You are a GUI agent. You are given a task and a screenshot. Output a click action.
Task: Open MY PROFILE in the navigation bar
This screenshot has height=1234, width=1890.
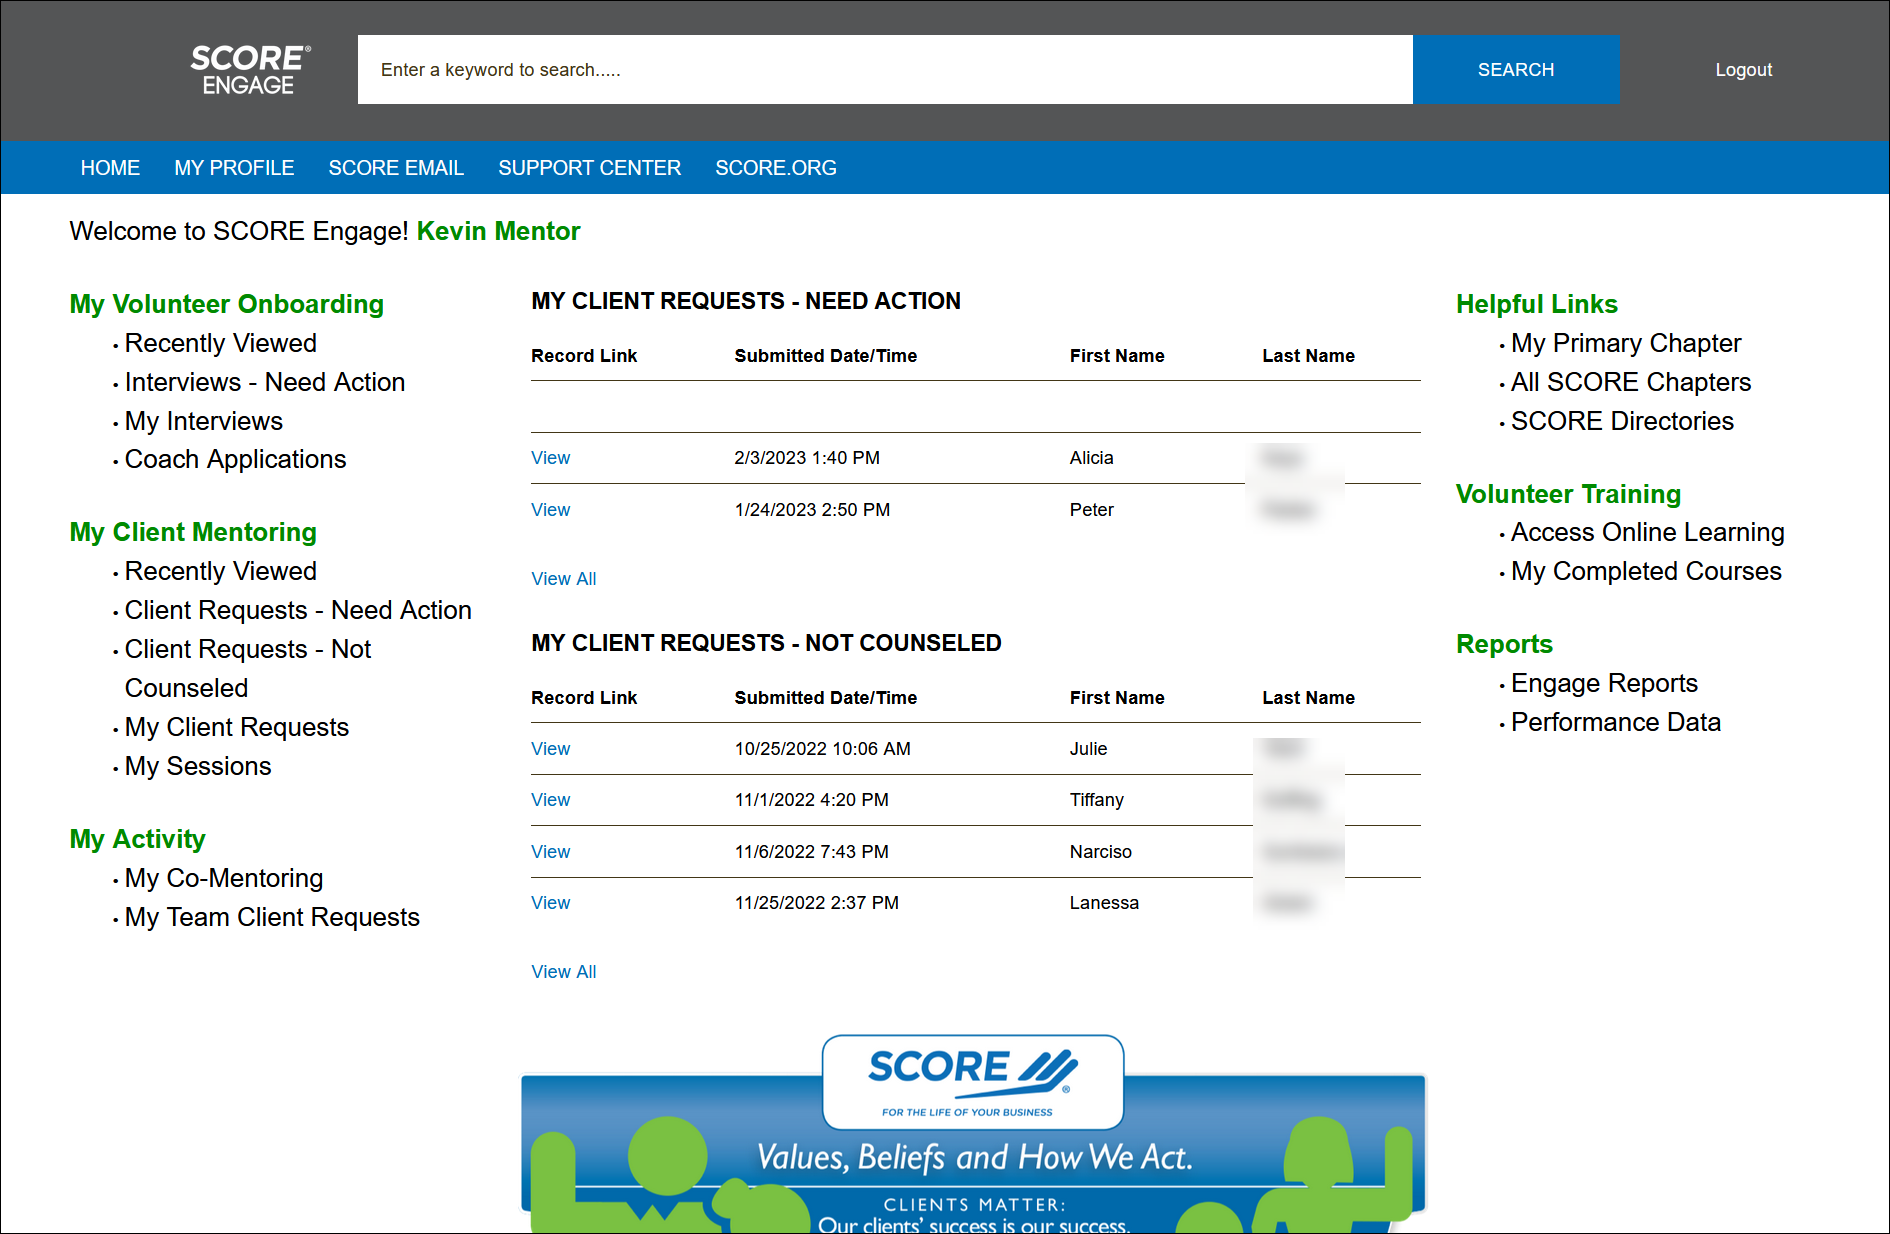click(234, 168)
